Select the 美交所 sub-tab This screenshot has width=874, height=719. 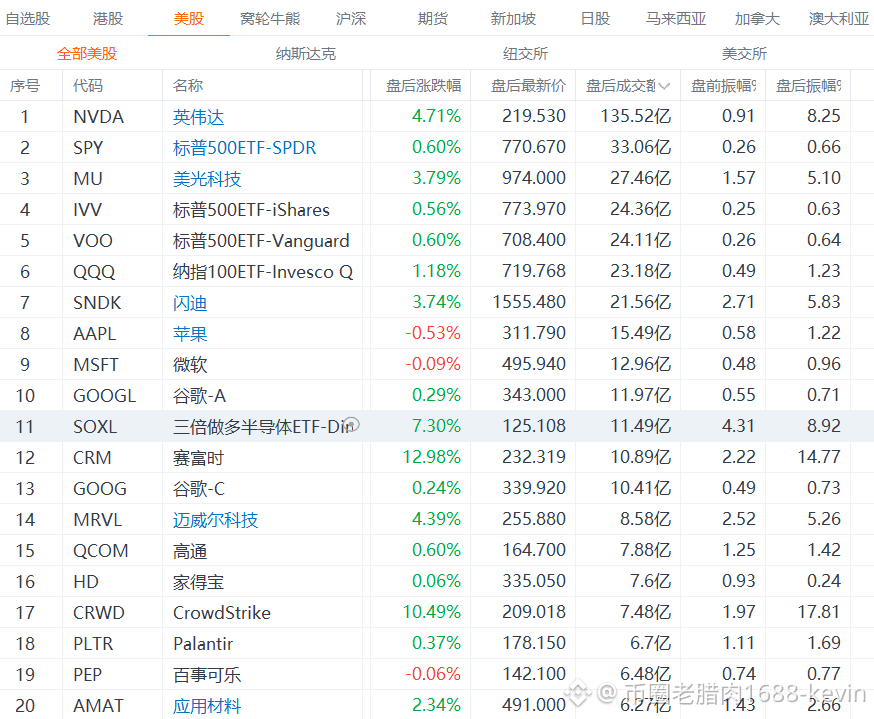[x=744, y=54]
